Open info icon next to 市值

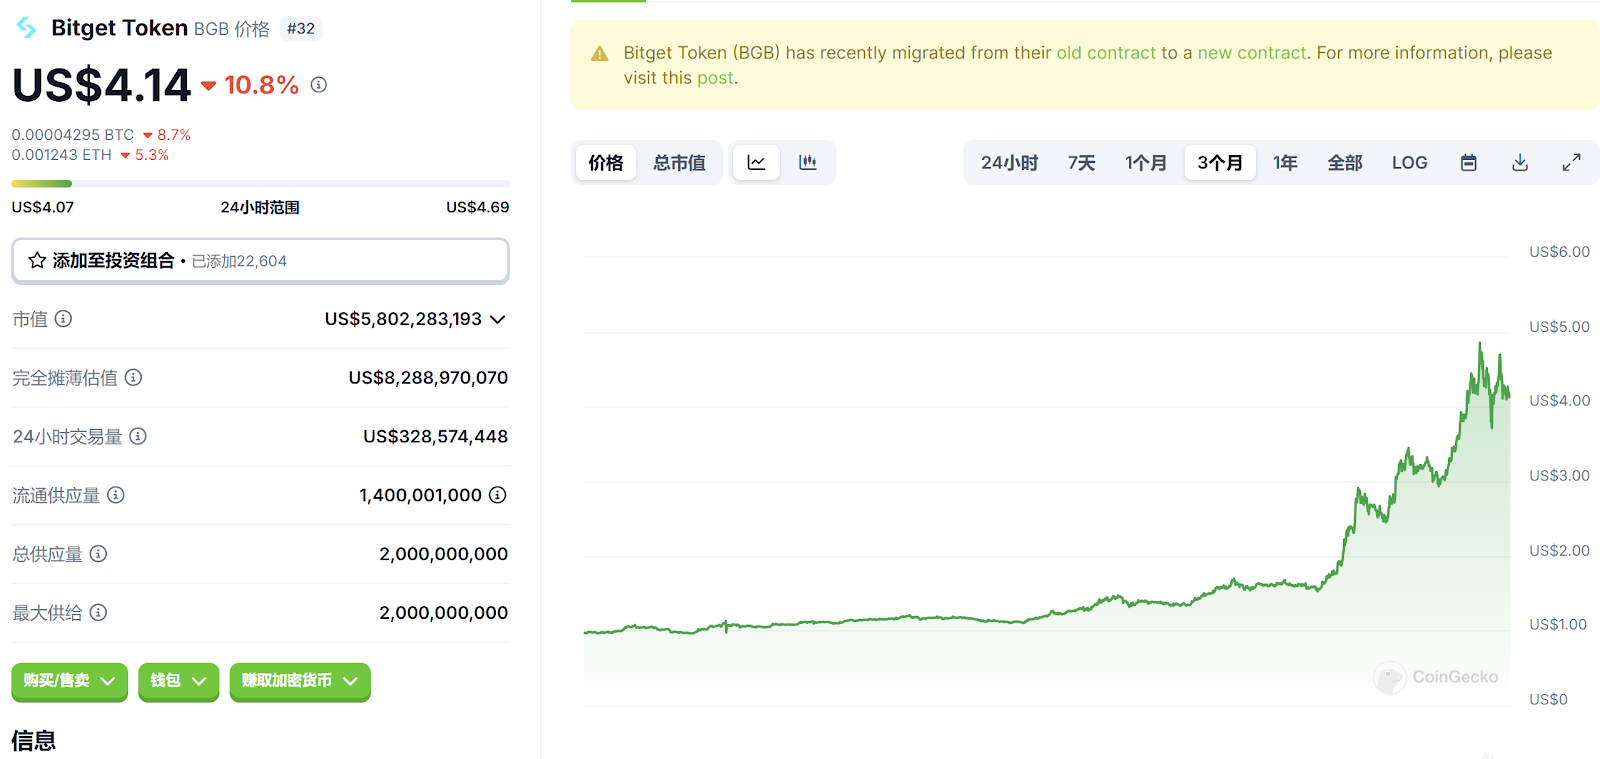point(63,319)
